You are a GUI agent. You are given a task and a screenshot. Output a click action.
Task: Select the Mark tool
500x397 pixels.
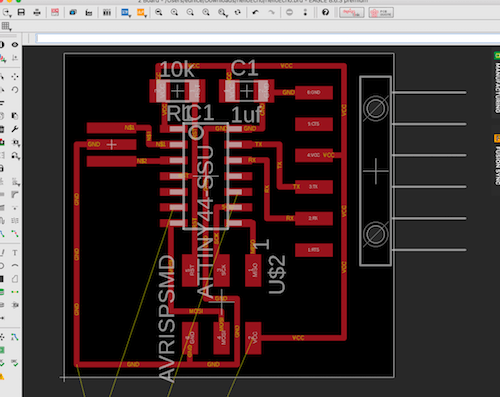pyautogui.click(x=15, y=58)
